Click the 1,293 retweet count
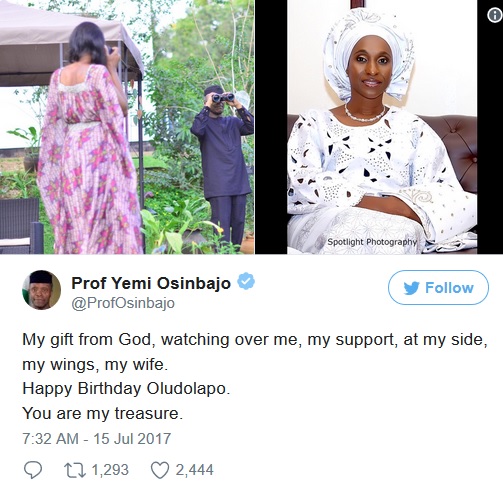 (110, 470)
